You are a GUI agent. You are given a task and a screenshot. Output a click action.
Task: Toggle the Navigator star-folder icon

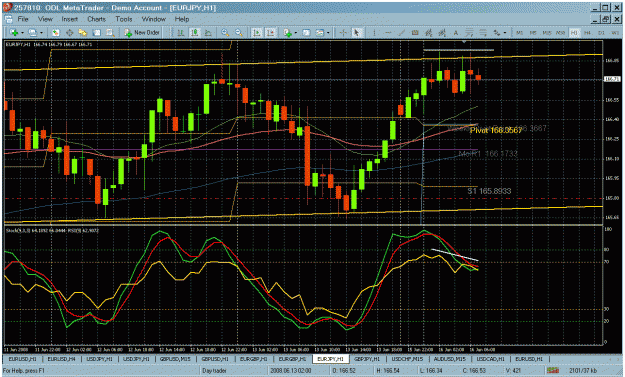(x=83, y=33)
